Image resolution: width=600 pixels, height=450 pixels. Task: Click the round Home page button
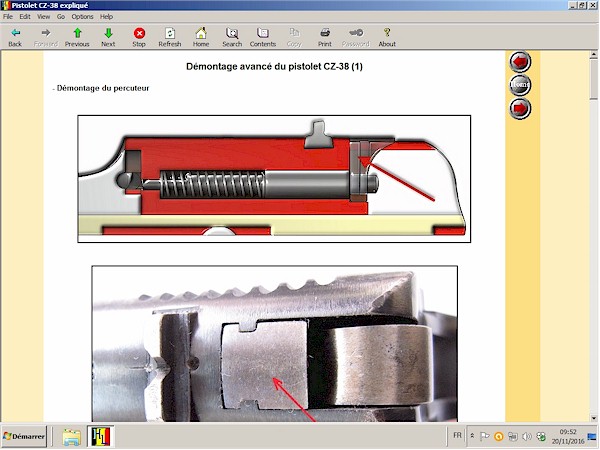(x=520, y=85)
